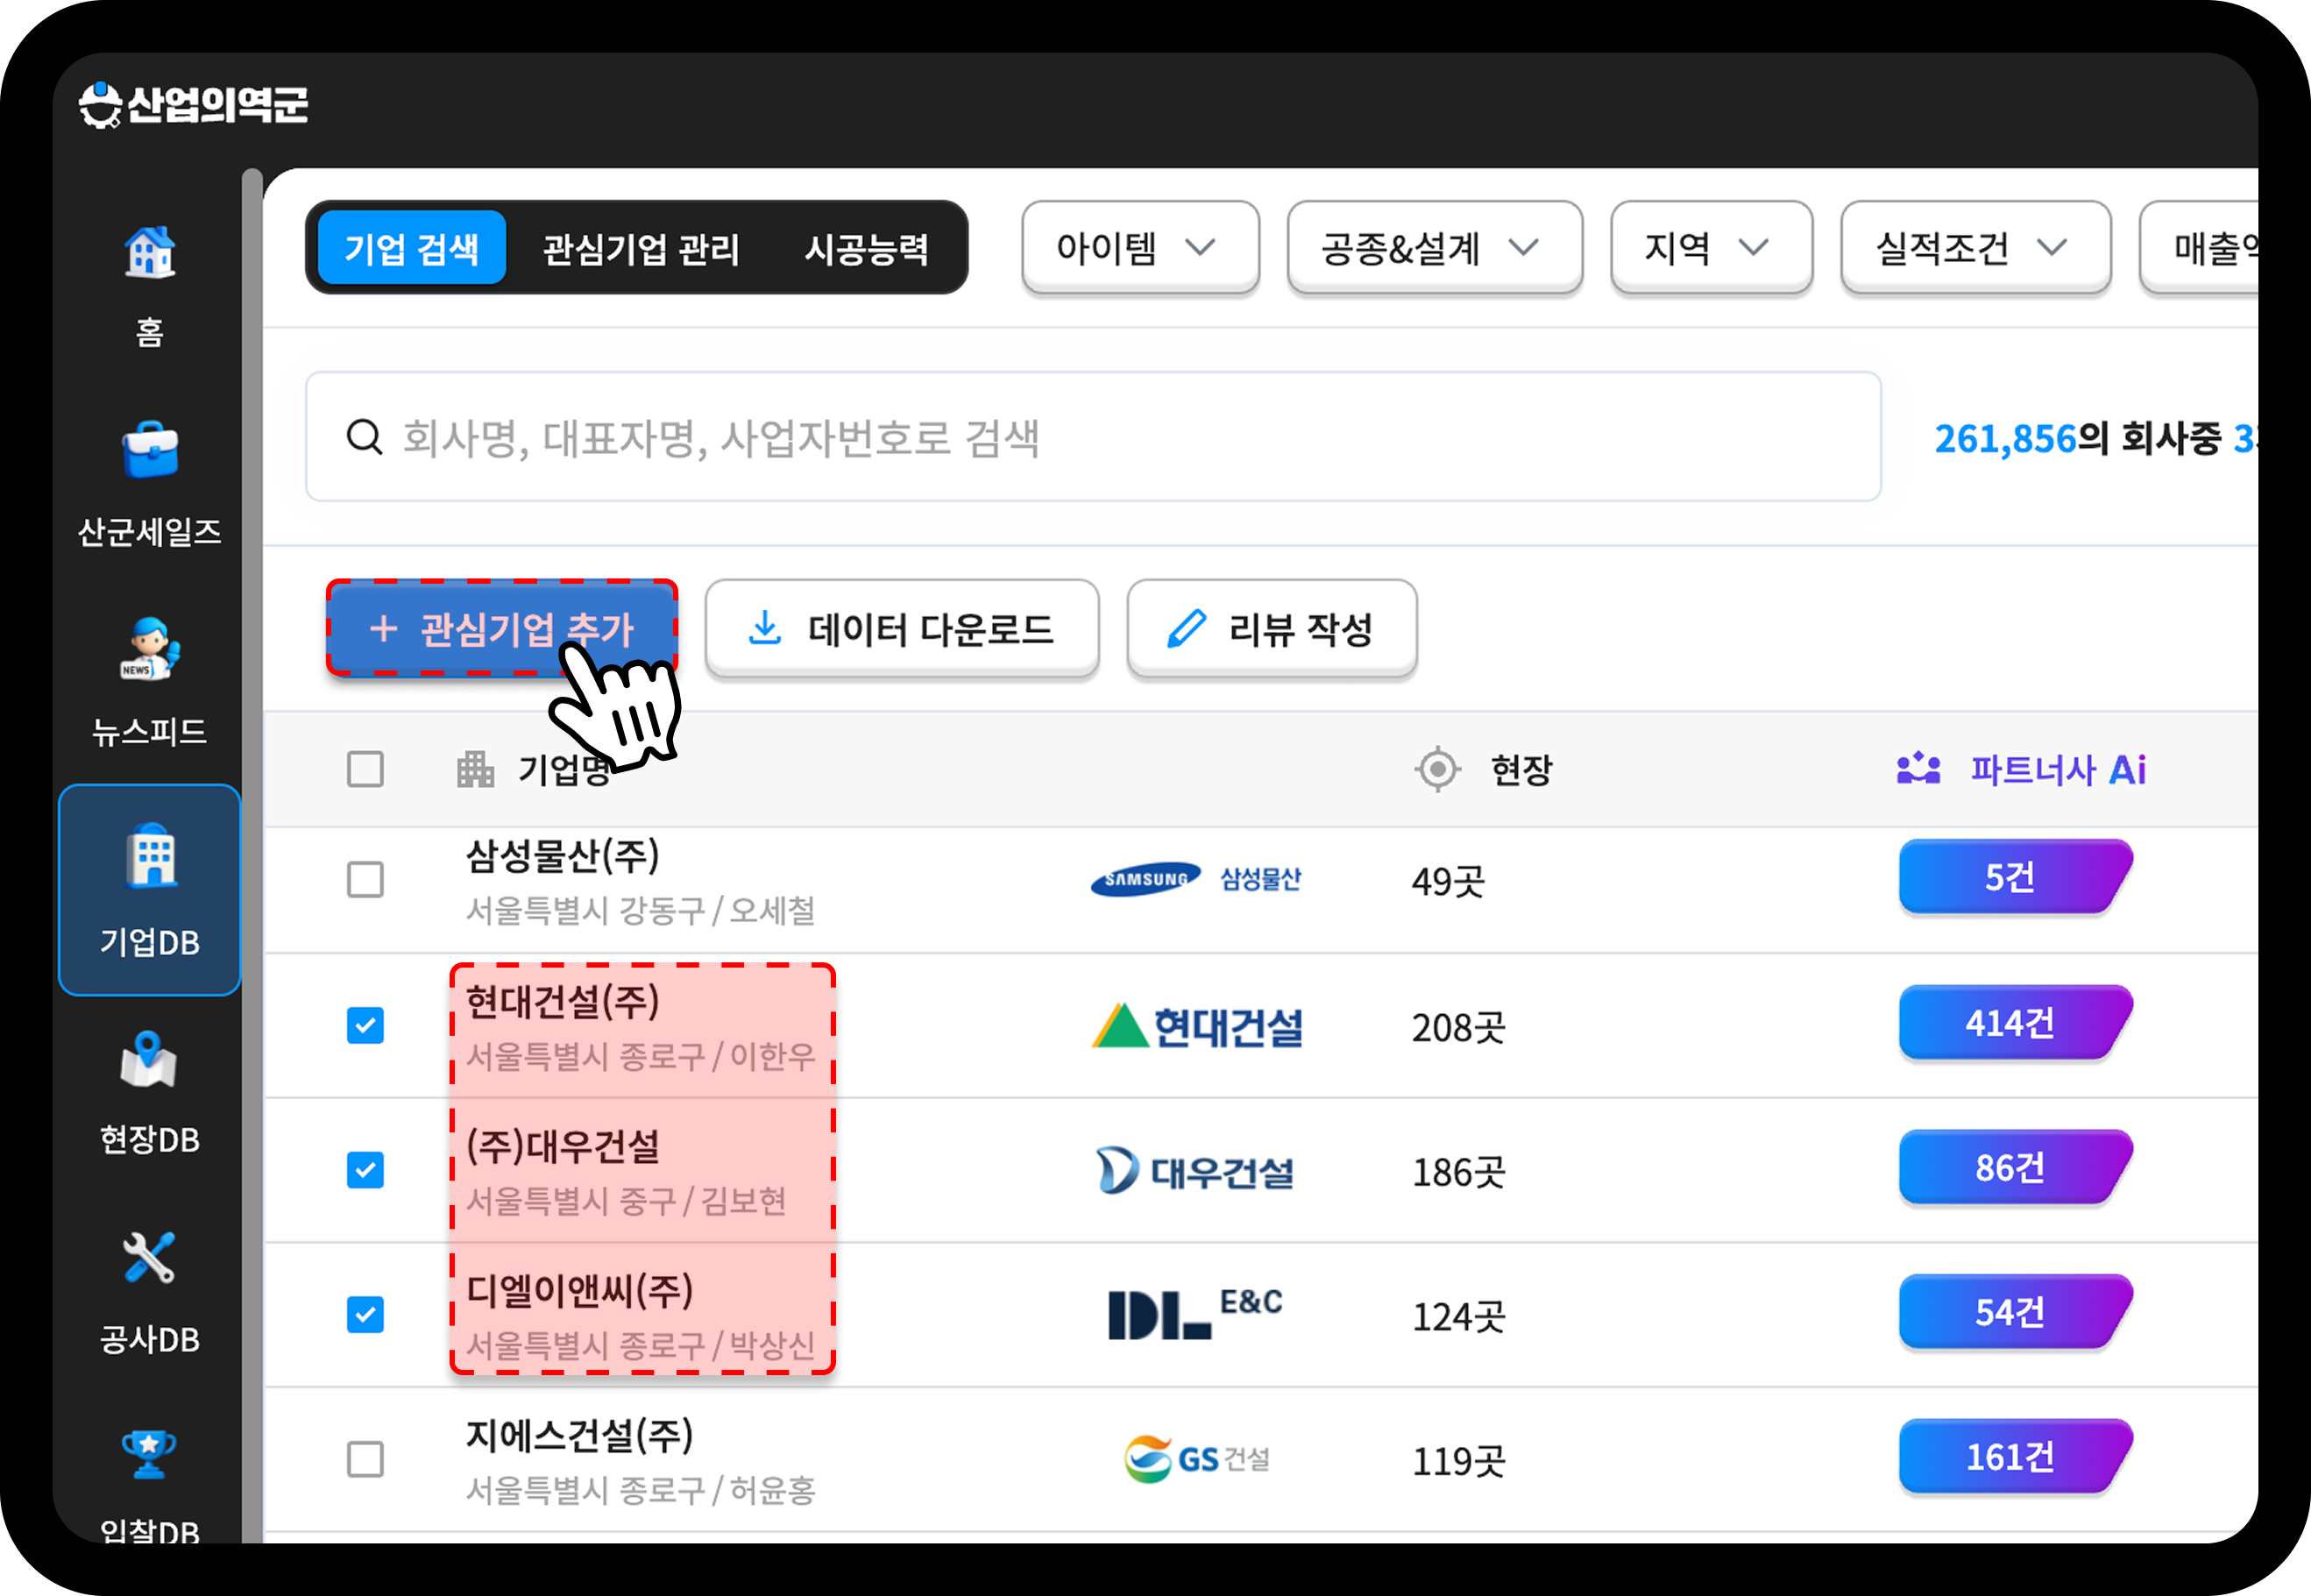
Task: Click company name 지에스건설(주)
Action: pyautogui.click(x=579, y=1435)
